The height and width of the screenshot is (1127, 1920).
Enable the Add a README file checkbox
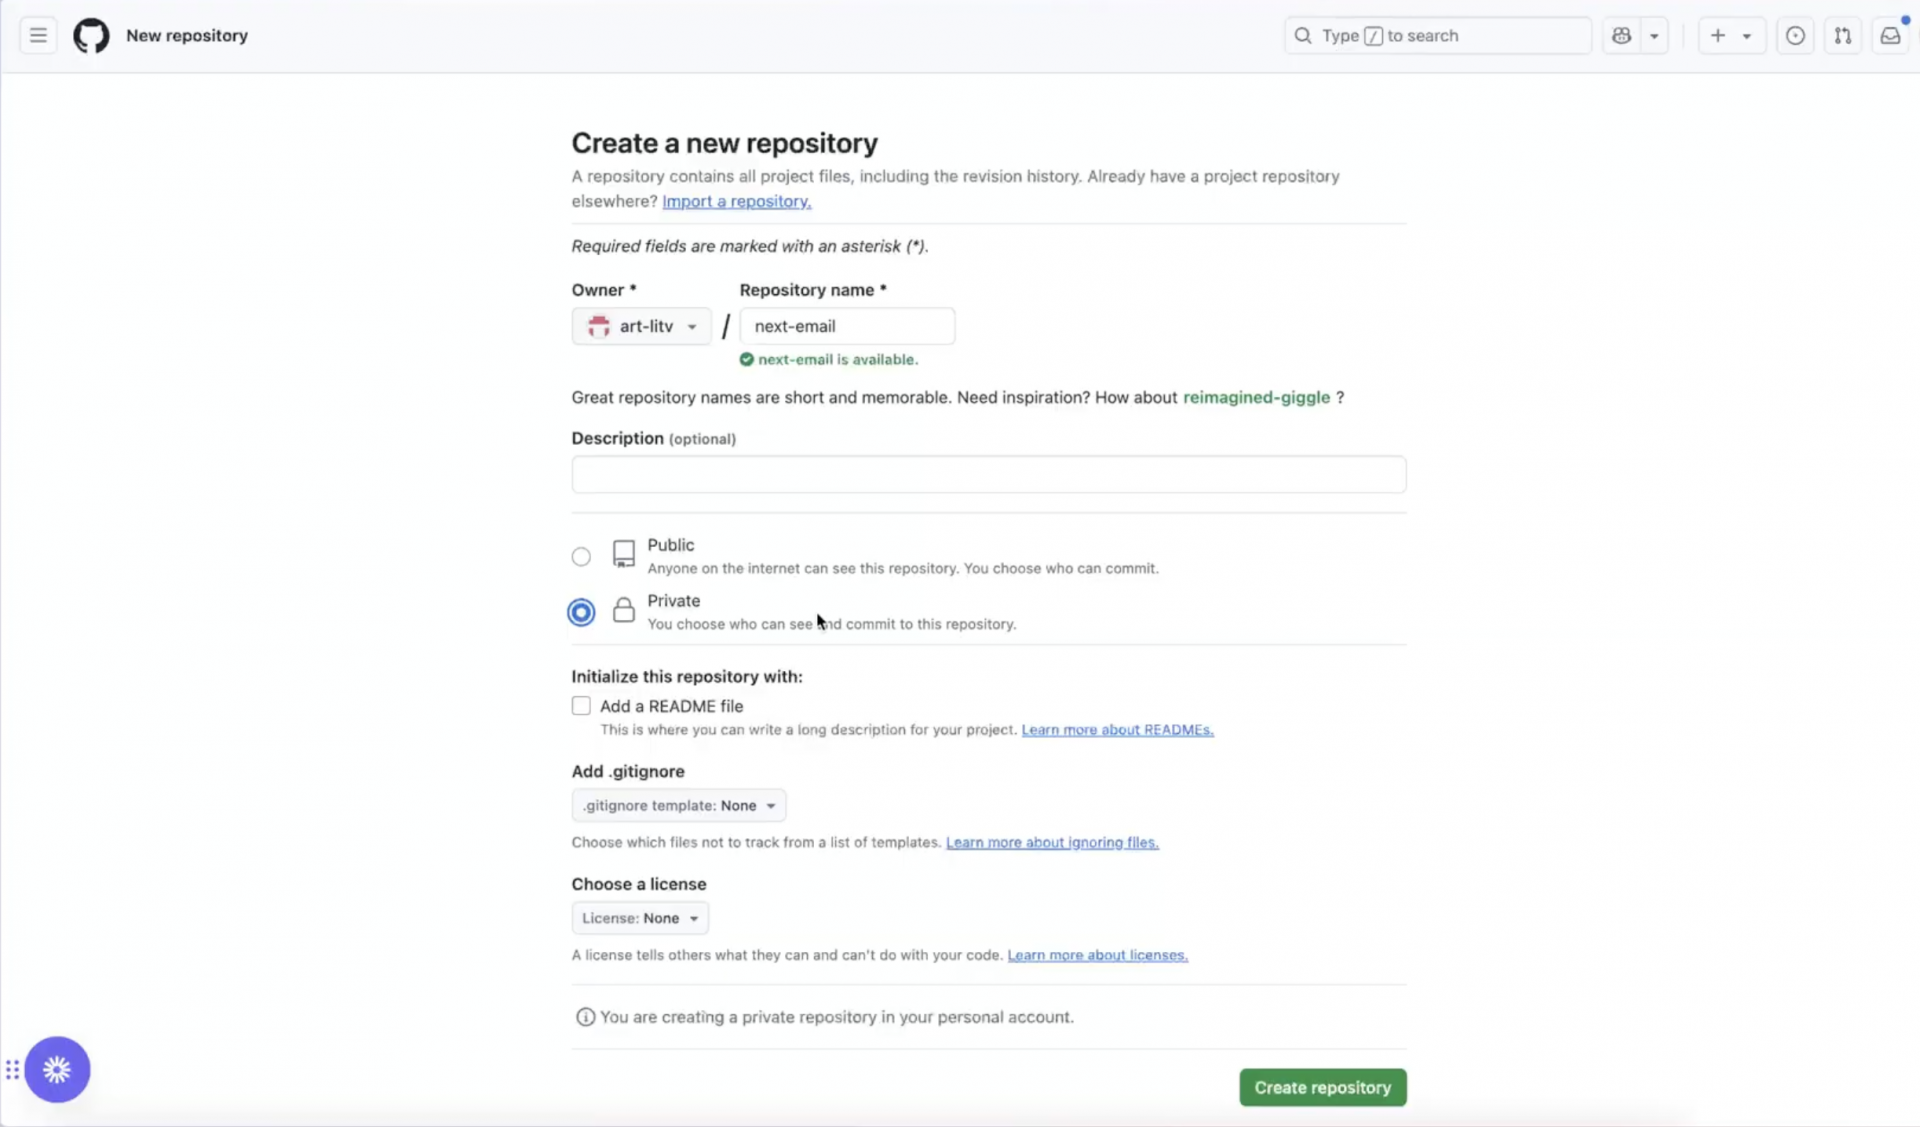(581, 705)
